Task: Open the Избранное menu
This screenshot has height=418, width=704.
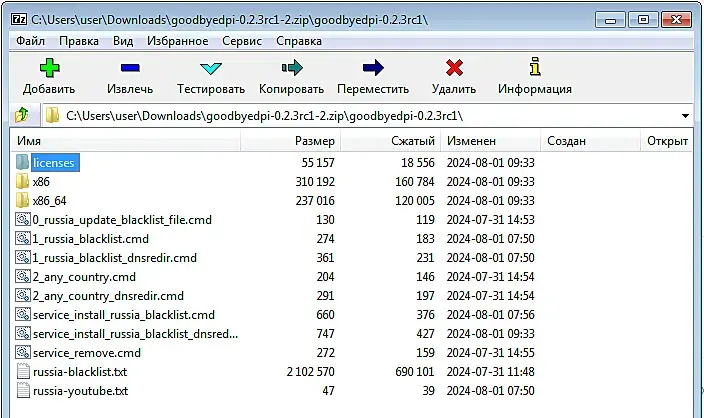Action: 178,41
